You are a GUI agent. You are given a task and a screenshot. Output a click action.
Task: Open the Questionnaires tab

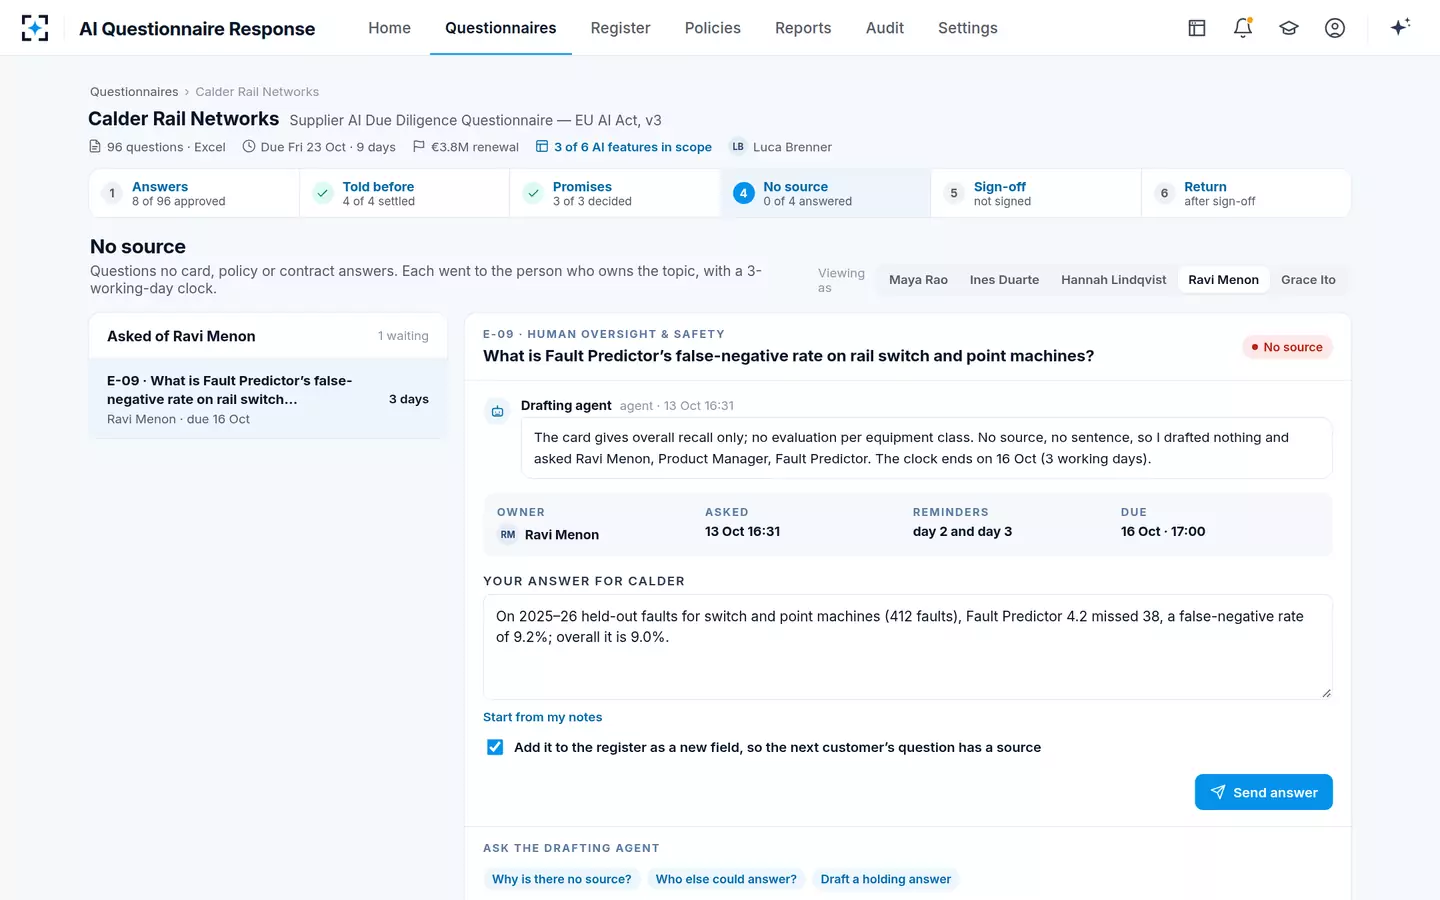point(501,28)
